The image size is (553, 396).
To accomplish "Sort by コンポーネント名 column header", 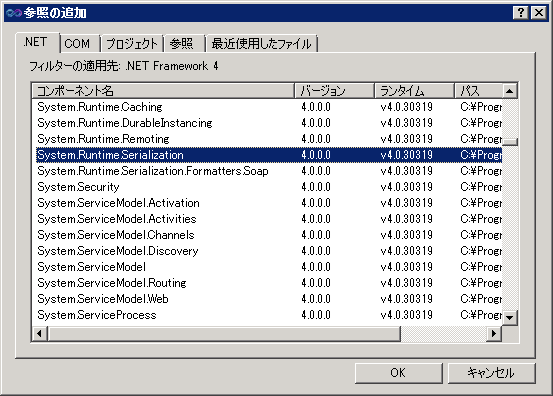I will click(x=163, y=91).
